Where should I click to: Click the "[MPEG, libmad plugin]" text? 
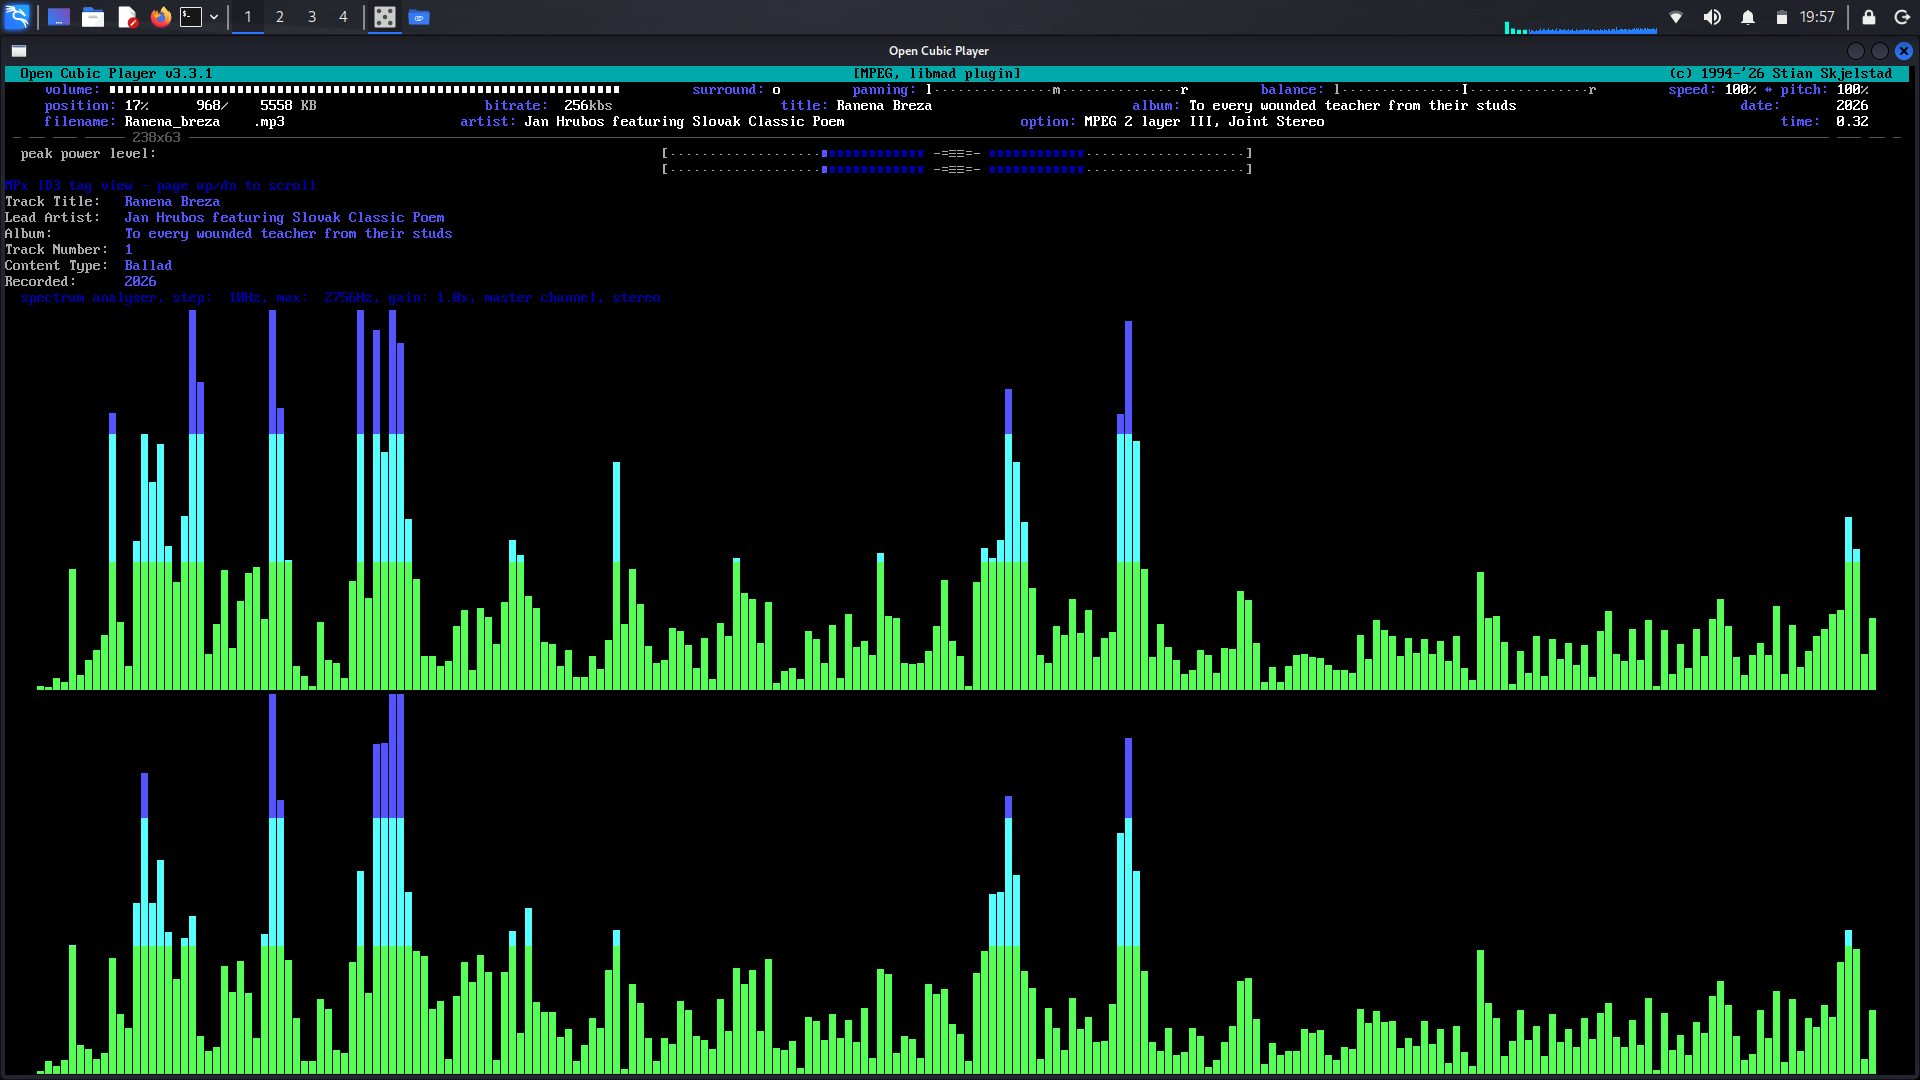coord(937,74)
